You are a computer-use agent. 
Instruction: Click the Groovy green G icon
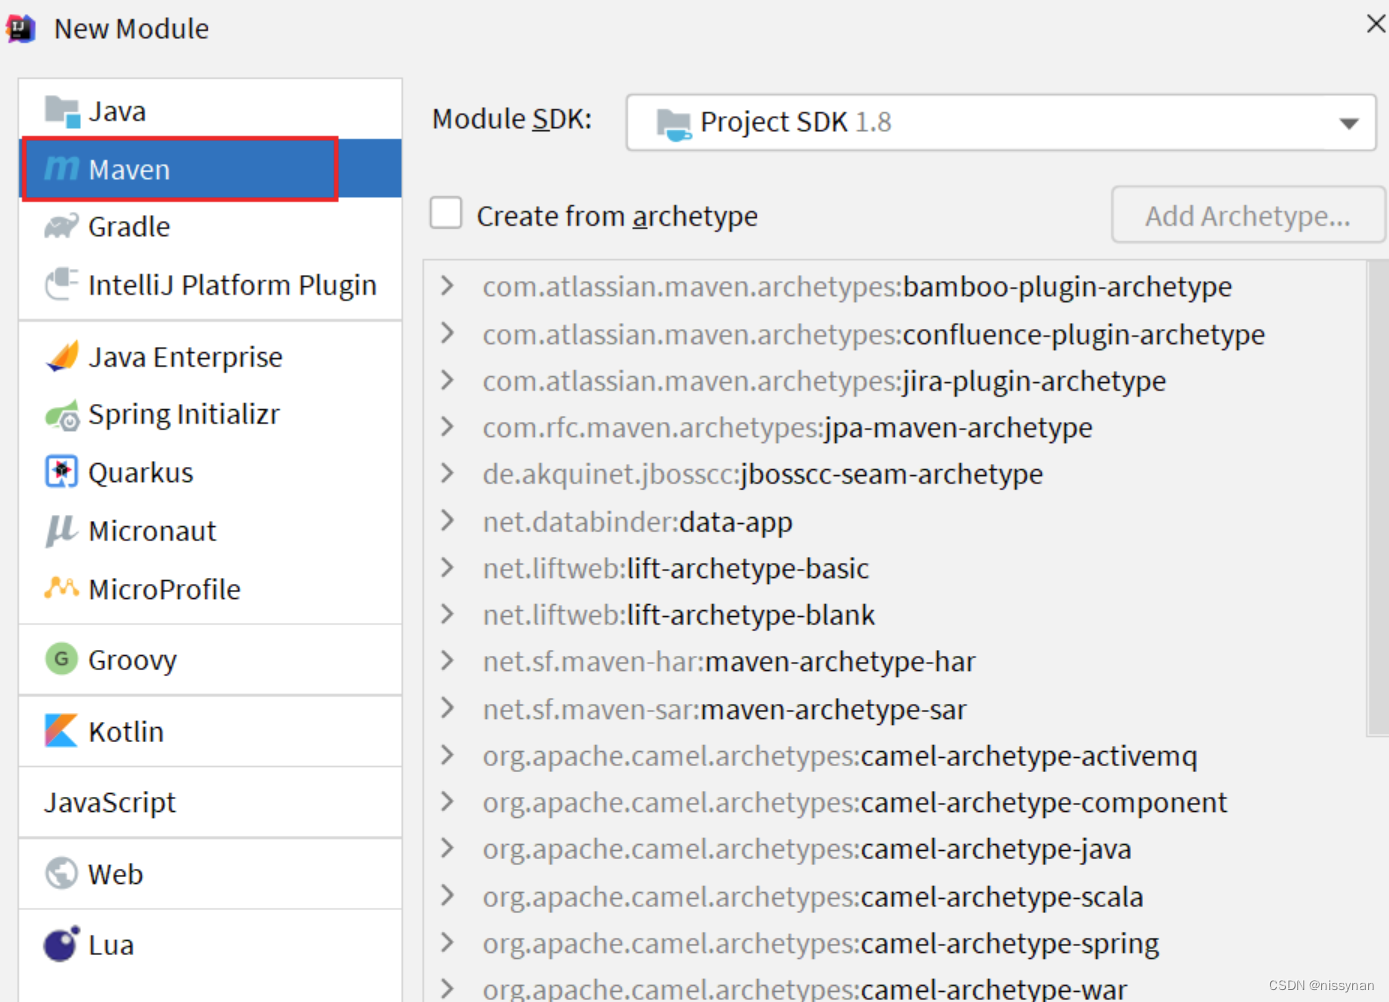point(62,659)
